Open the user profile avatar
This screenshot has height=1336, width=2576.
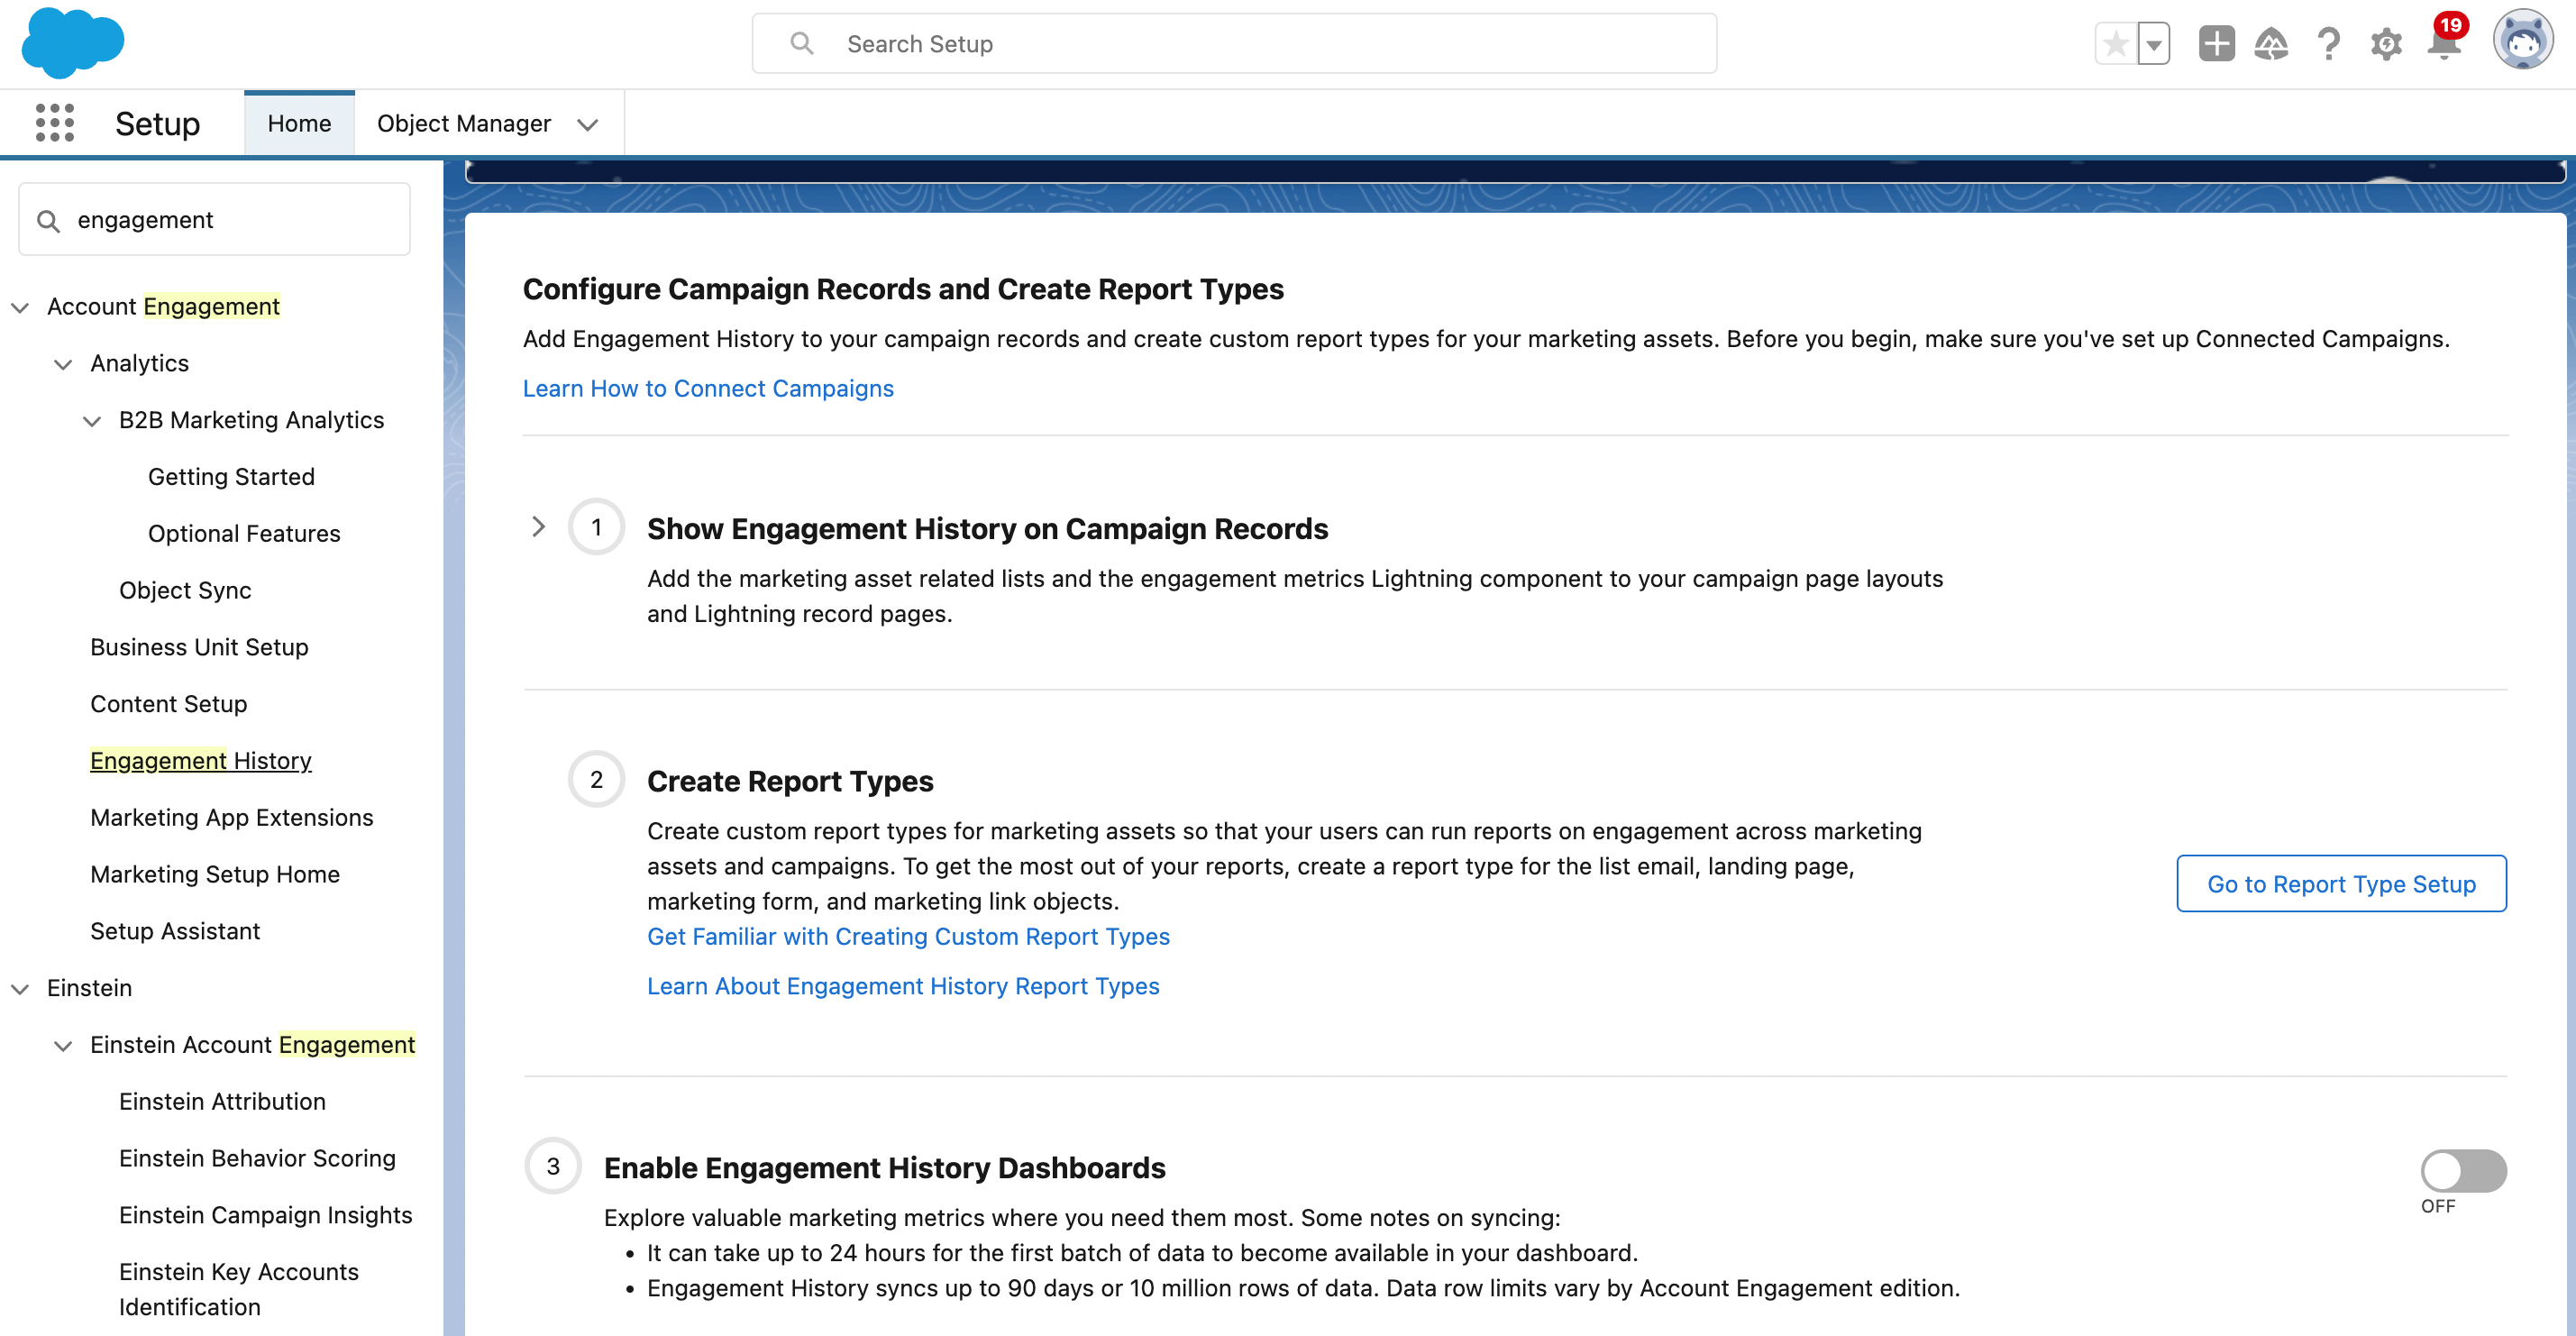(2522, 41)
